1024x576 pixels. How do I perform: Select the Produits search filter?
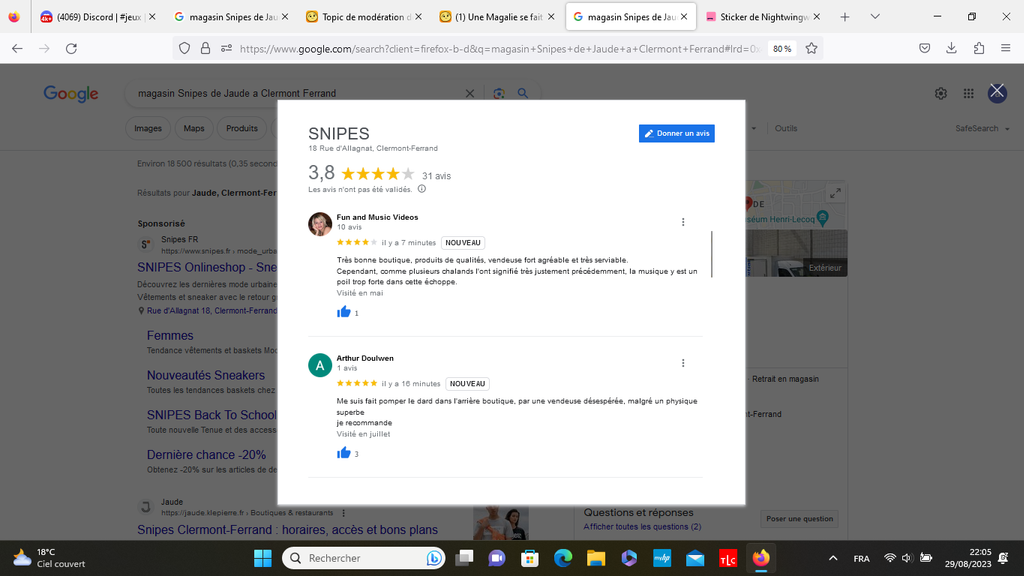(x=242, y=129)
